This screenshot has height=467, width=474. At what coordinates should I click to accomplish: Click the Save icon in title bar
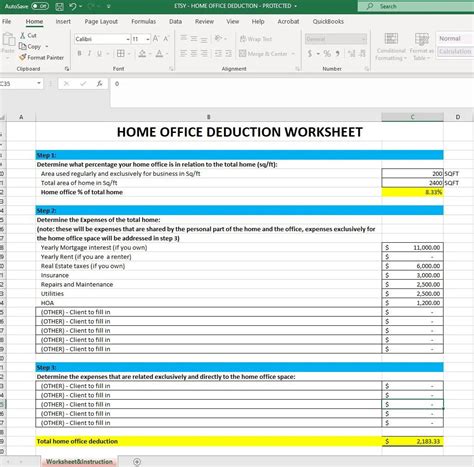coord(59,6)
